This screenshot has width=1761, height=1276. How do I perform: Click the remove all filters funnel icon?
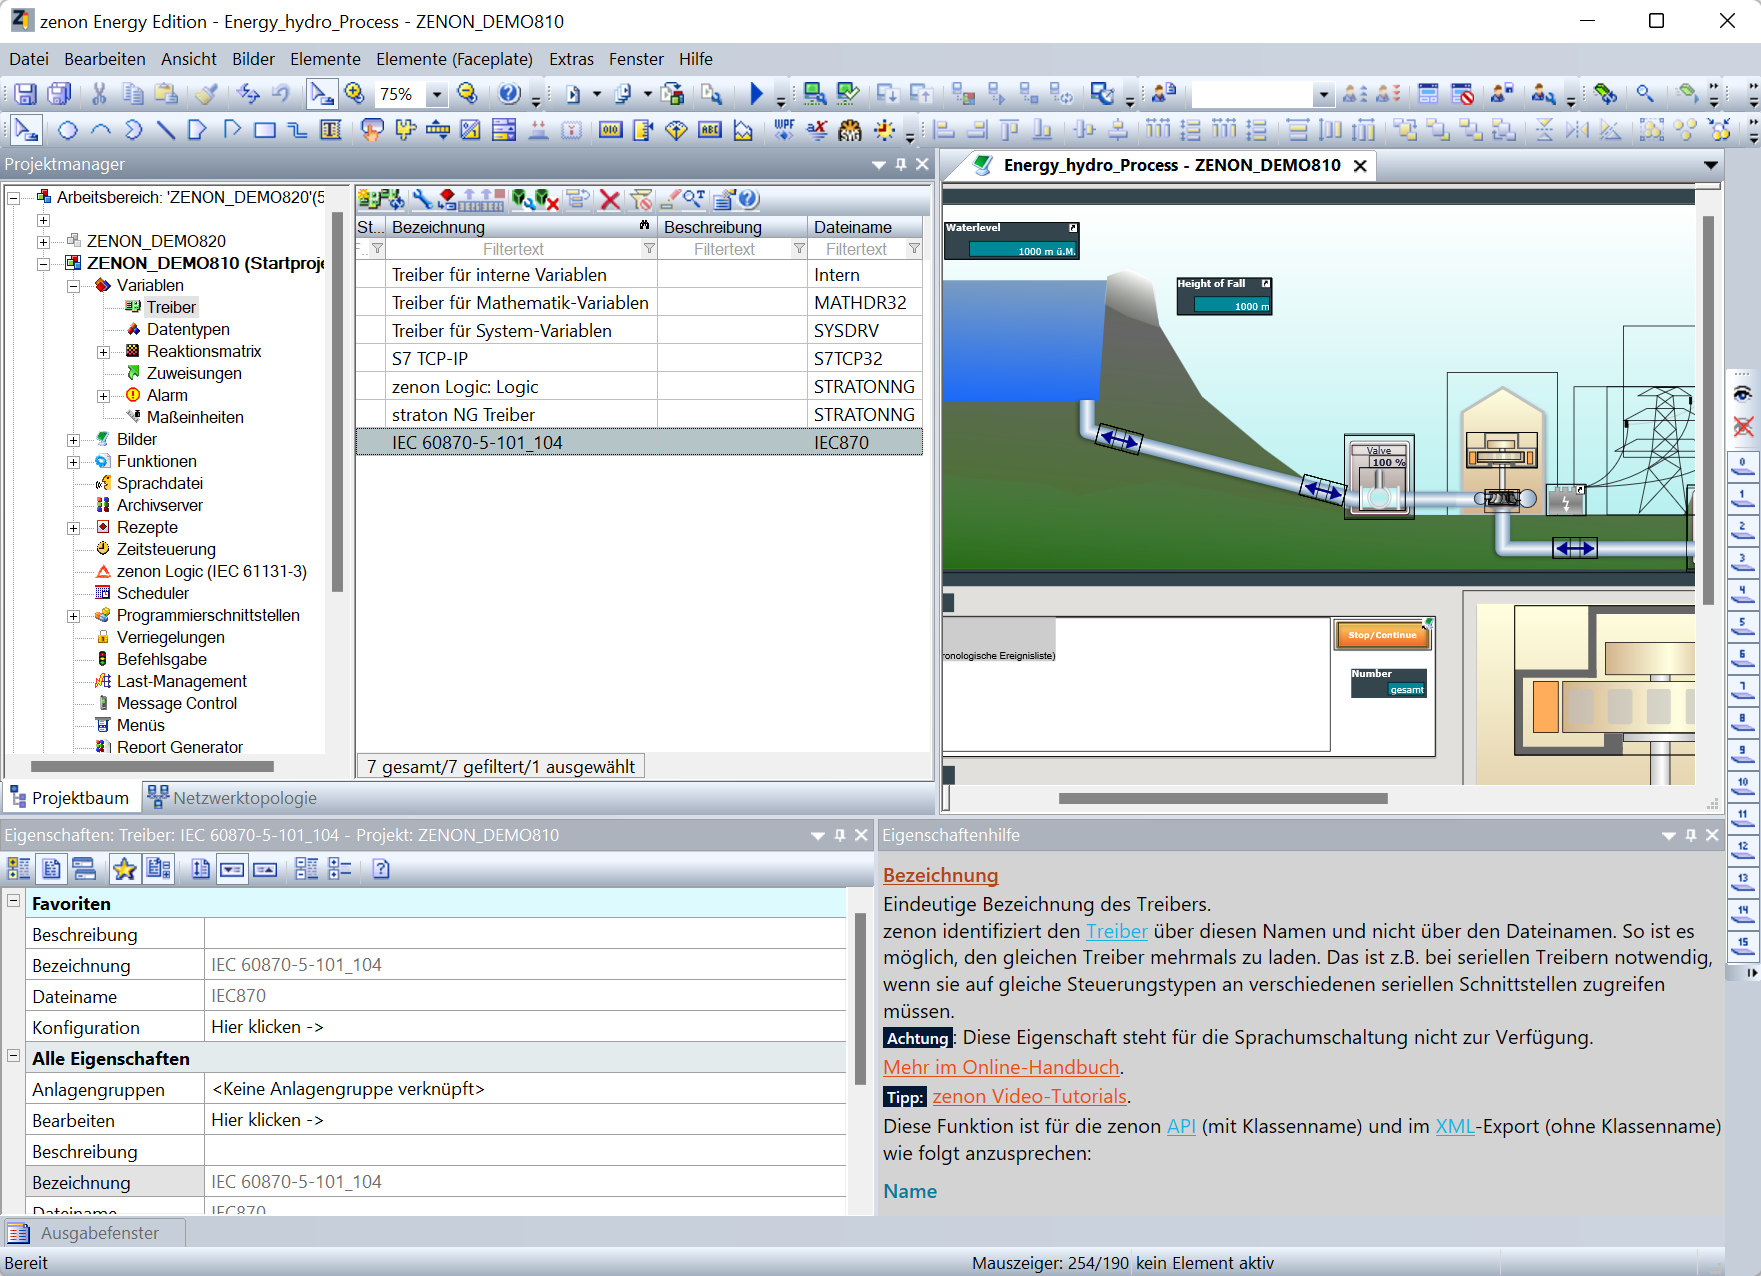(641, 200)
